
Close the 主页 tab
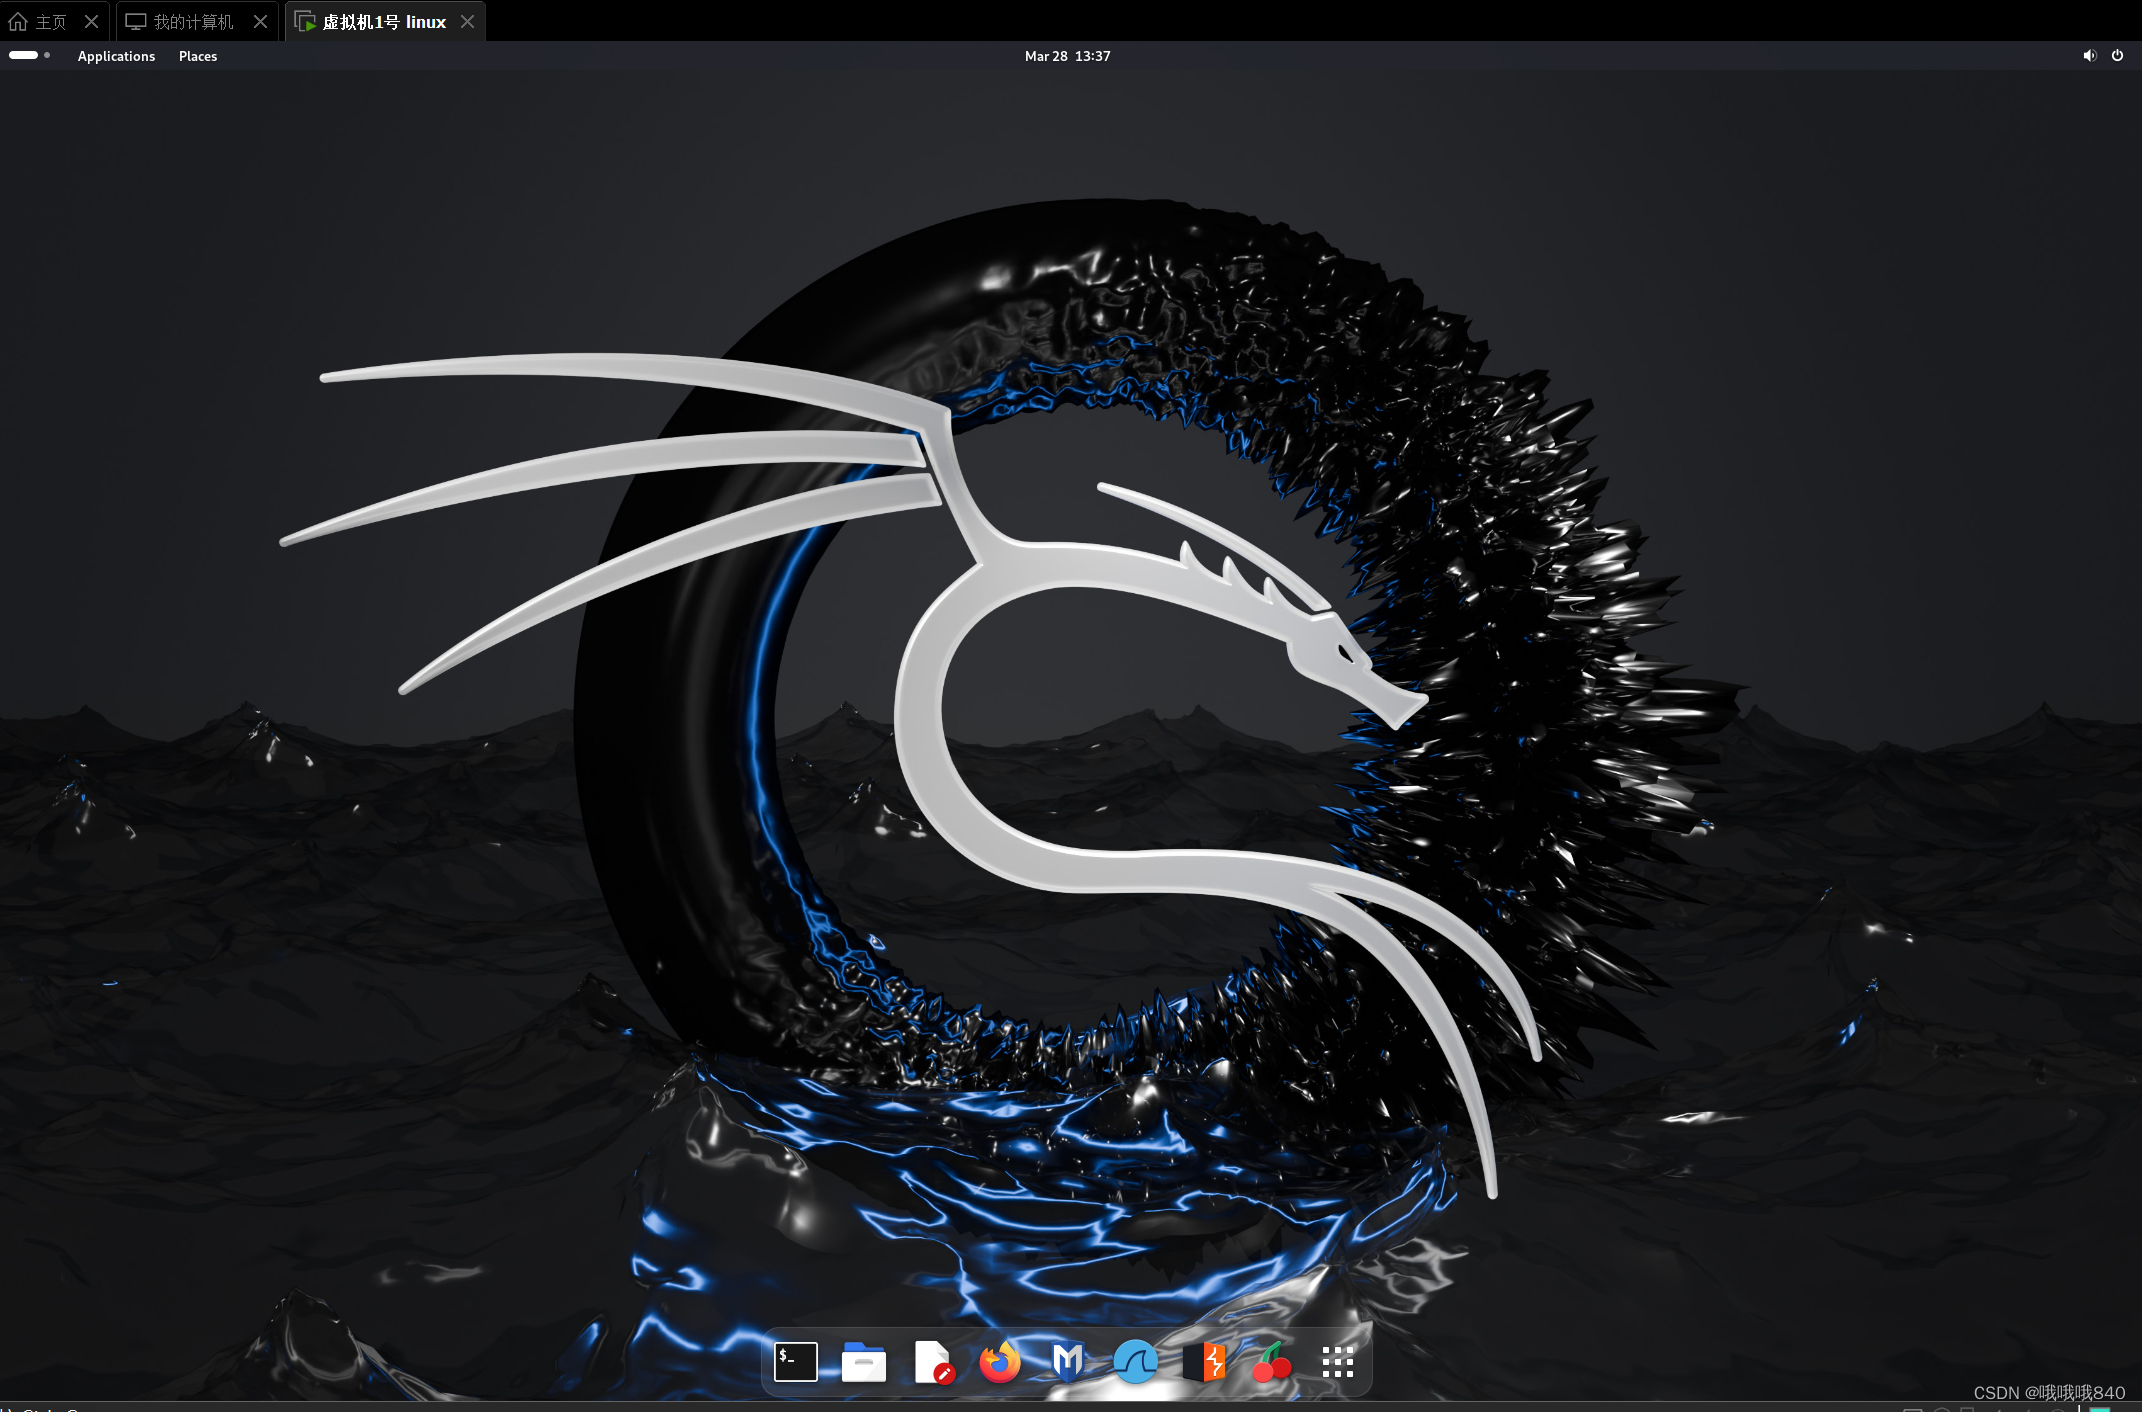coord(91,22)
